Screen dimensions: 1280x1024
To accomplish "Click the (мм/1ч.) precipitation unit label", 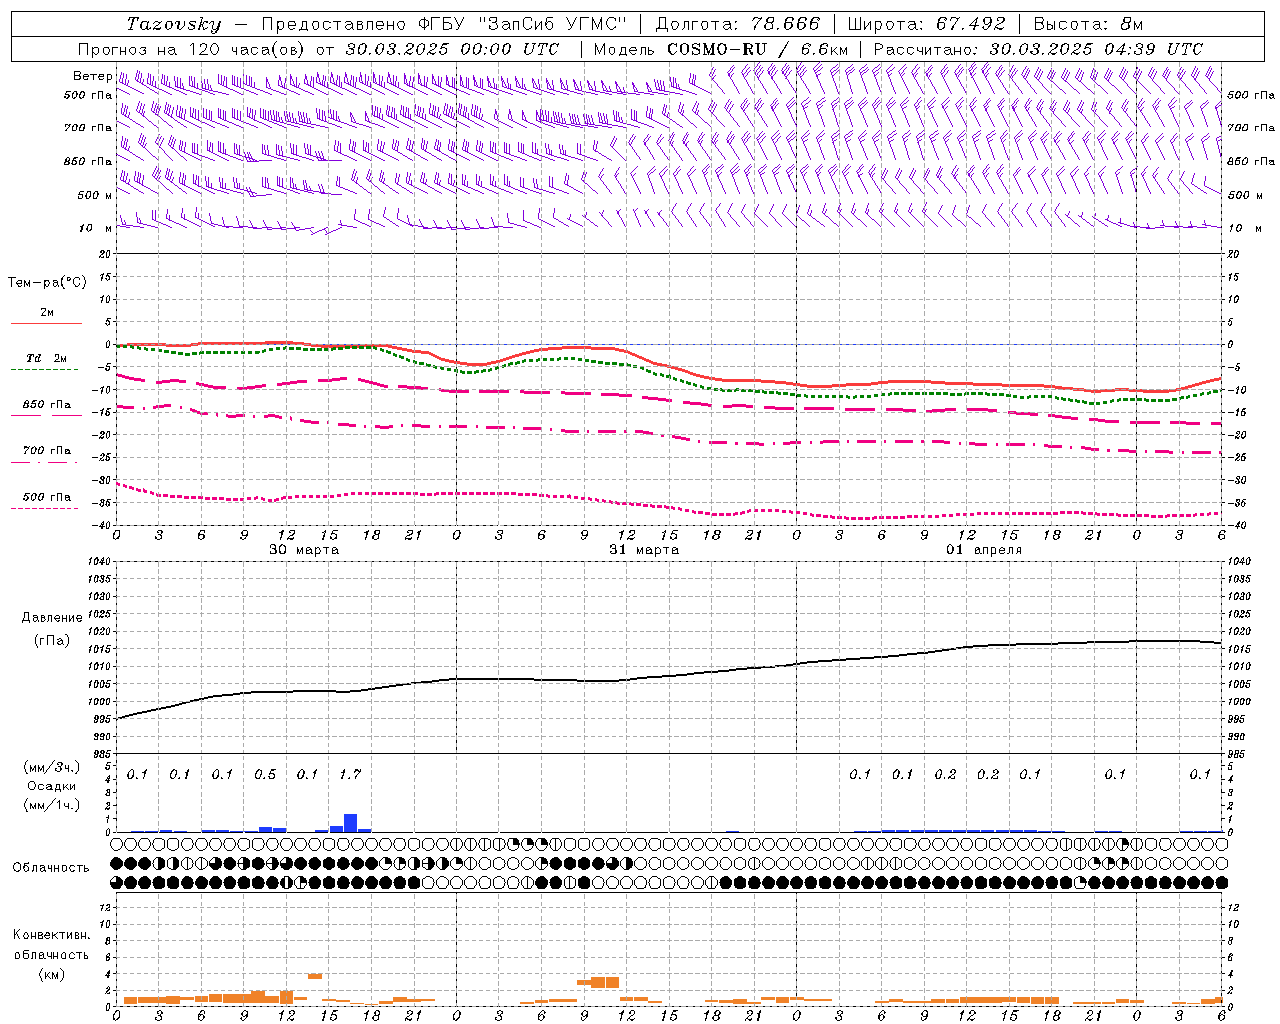I will pyautogui.click(x=51, y=805).
